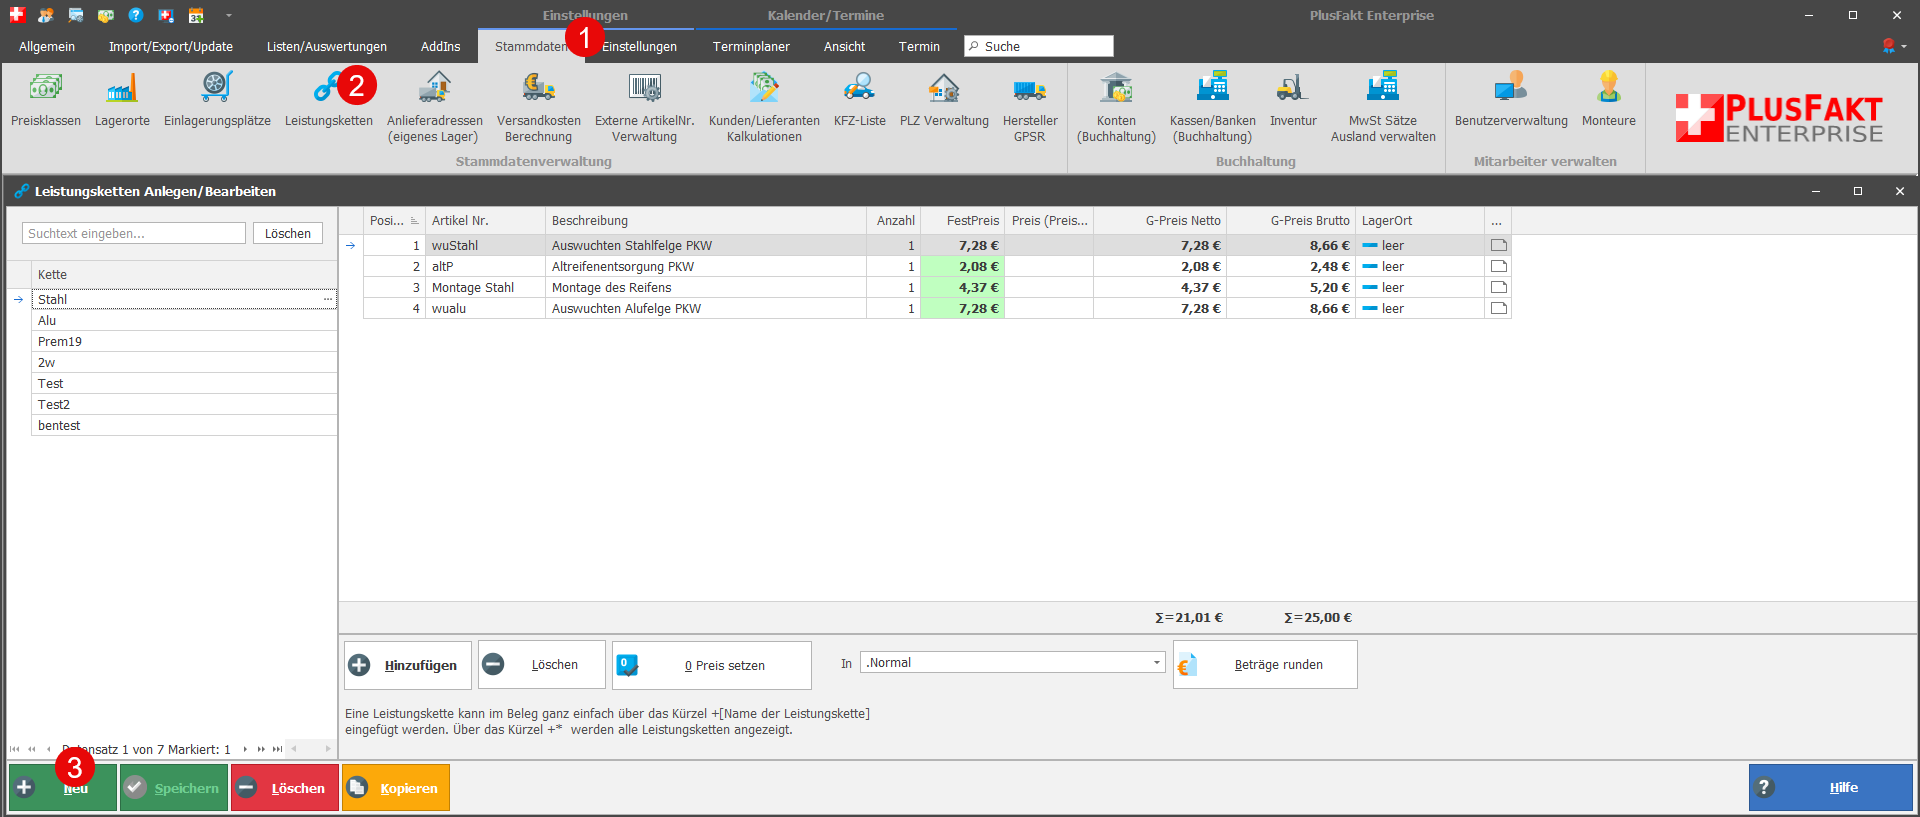Image resolution: width=1920 pixels, height=817 pixels.
Task: Click the note icon in the wualu row
Action: [1498, 308]
